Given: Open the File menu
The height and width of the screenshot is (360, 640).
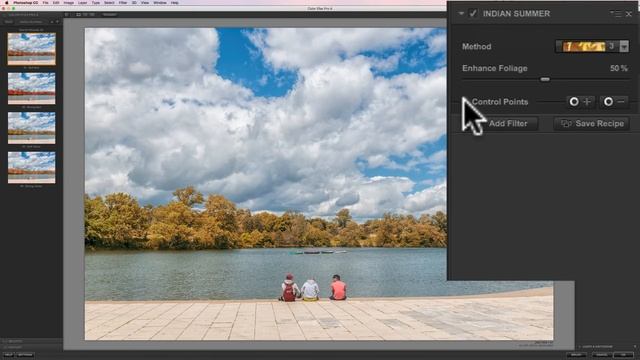Looking at the screenshot, I should pyautogui.click(x=45, y=2).
